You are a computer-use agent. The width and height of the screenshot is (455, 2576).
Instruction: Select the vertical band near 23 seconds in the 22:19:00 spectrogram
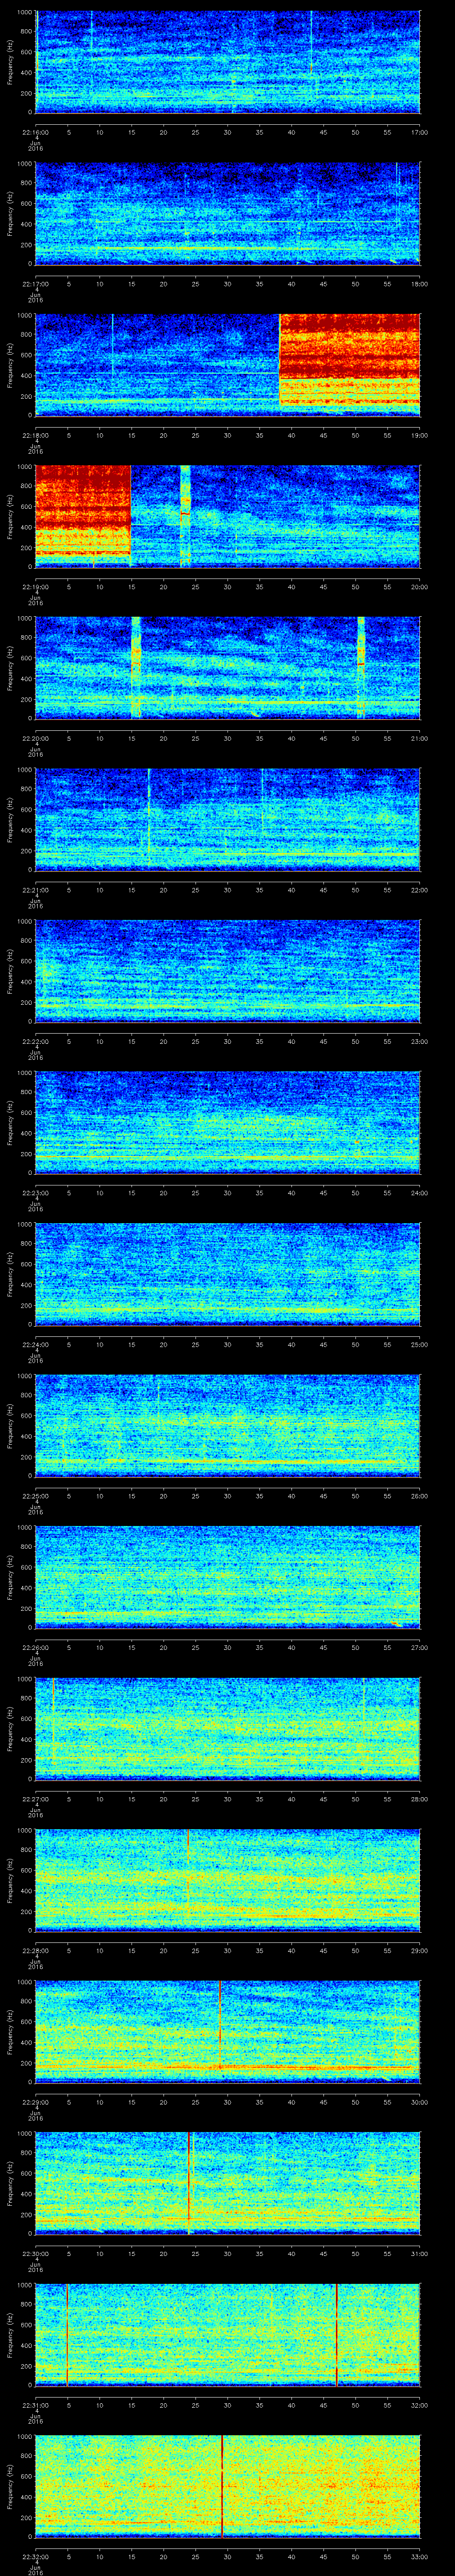coord(185,516)
